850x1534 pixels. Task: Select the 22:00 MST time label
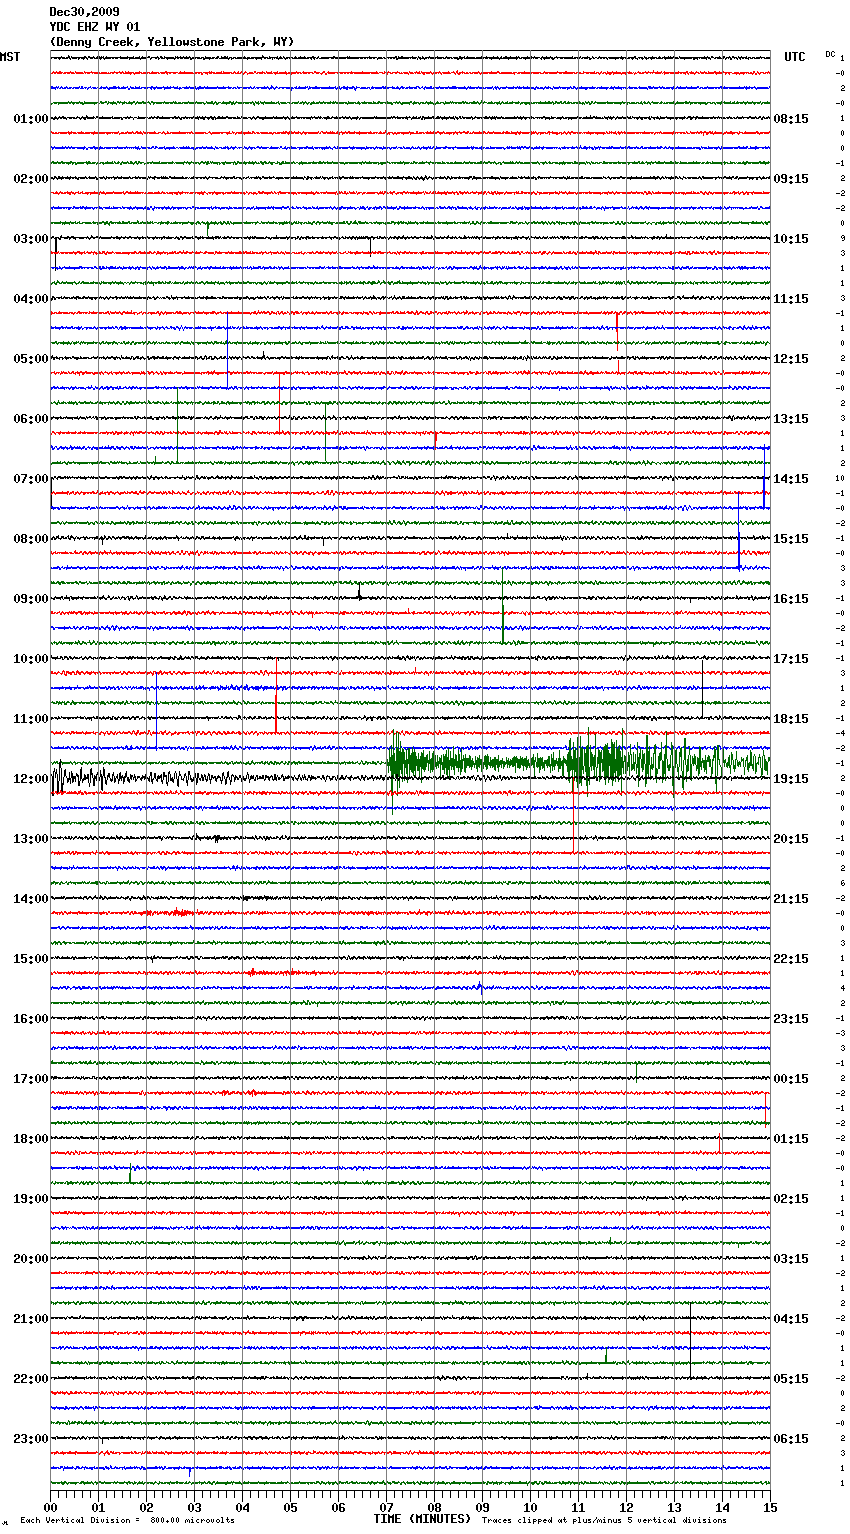[x=31, y=1379]
